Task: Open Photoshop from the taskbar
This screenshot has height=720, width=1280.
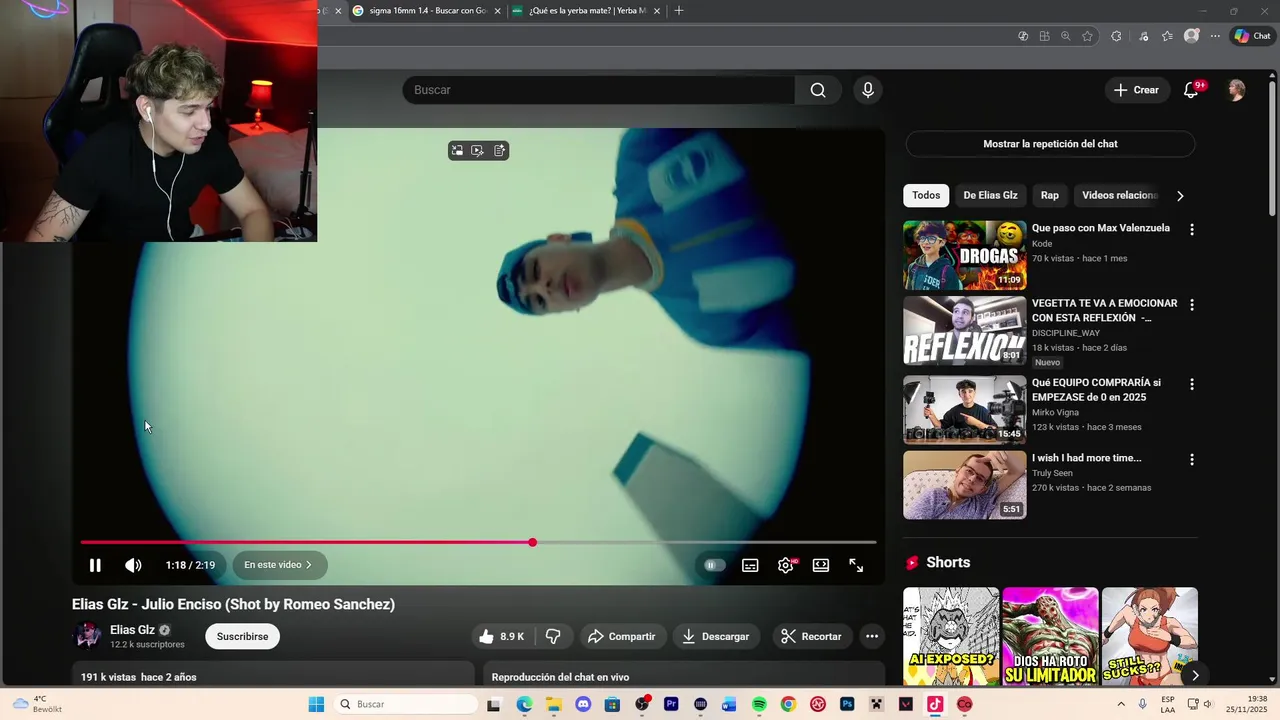Action: (847, 704)
